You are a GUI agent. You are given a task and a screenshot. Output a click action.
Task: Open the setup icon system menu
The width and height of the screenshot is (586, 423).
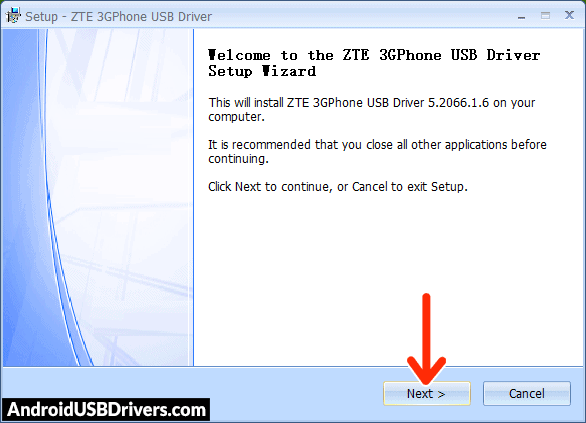(x=13, y=16)
